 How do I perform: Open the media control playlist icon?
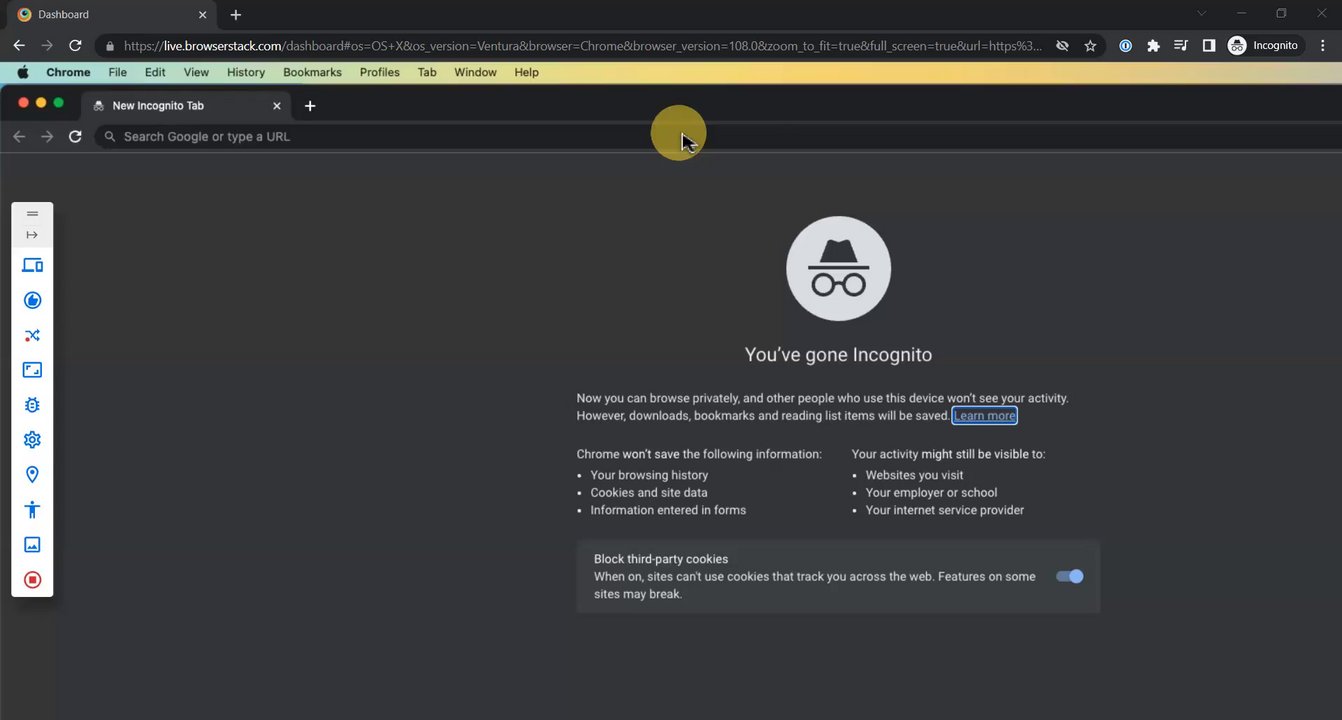pyautogui.click(x=1181, y=46)
